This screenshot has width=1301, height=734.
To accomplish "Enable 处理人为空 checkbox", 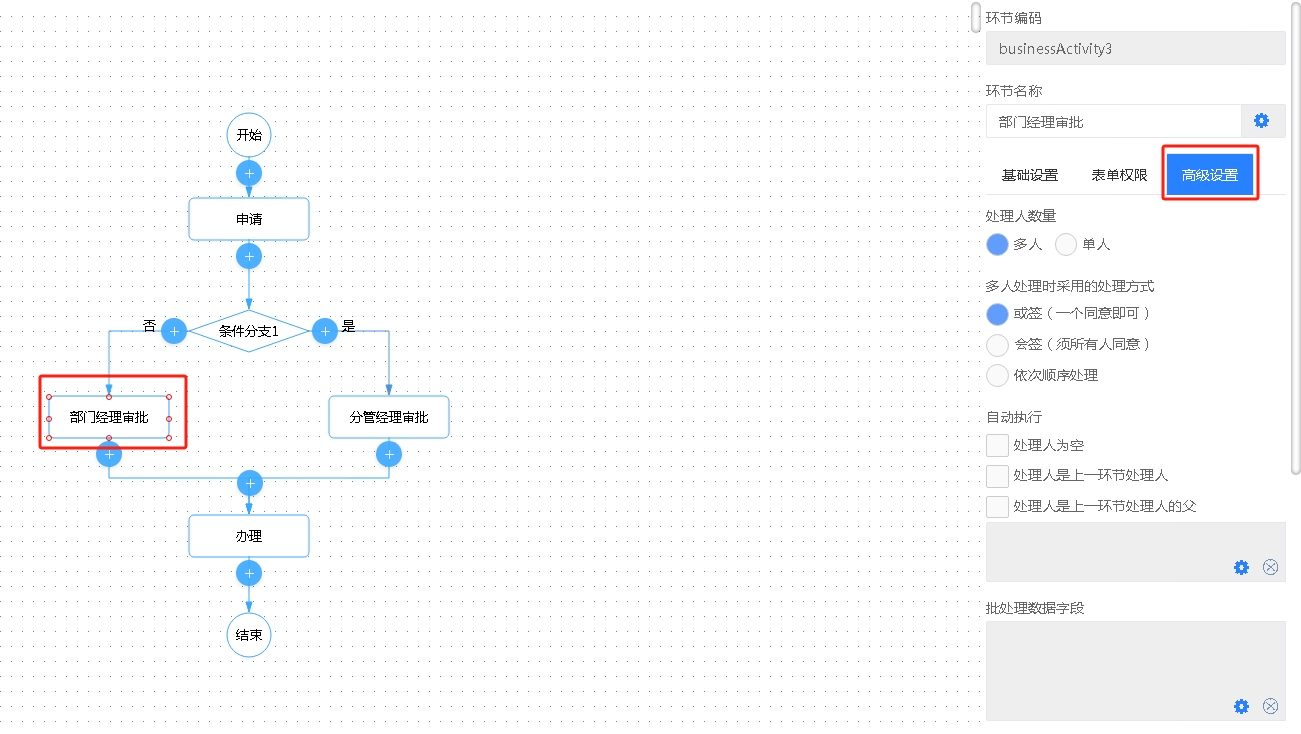I will point(997,445).
